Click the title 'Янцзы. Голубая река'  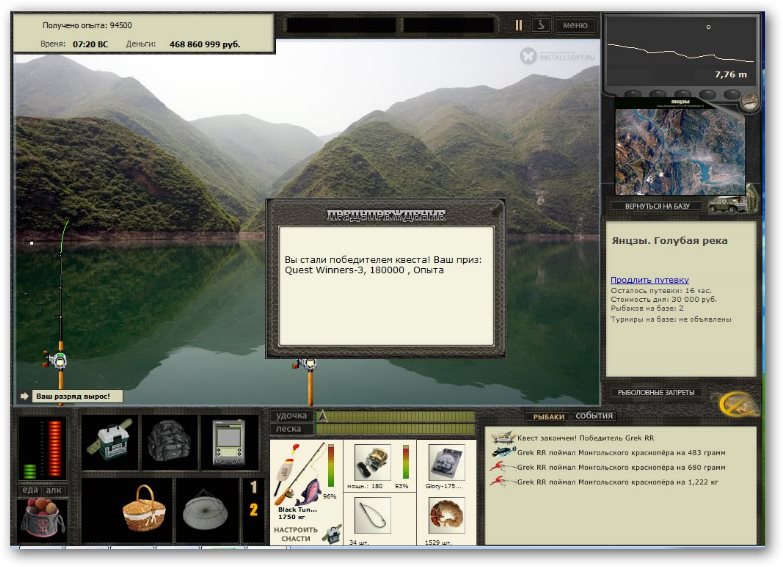669,240
